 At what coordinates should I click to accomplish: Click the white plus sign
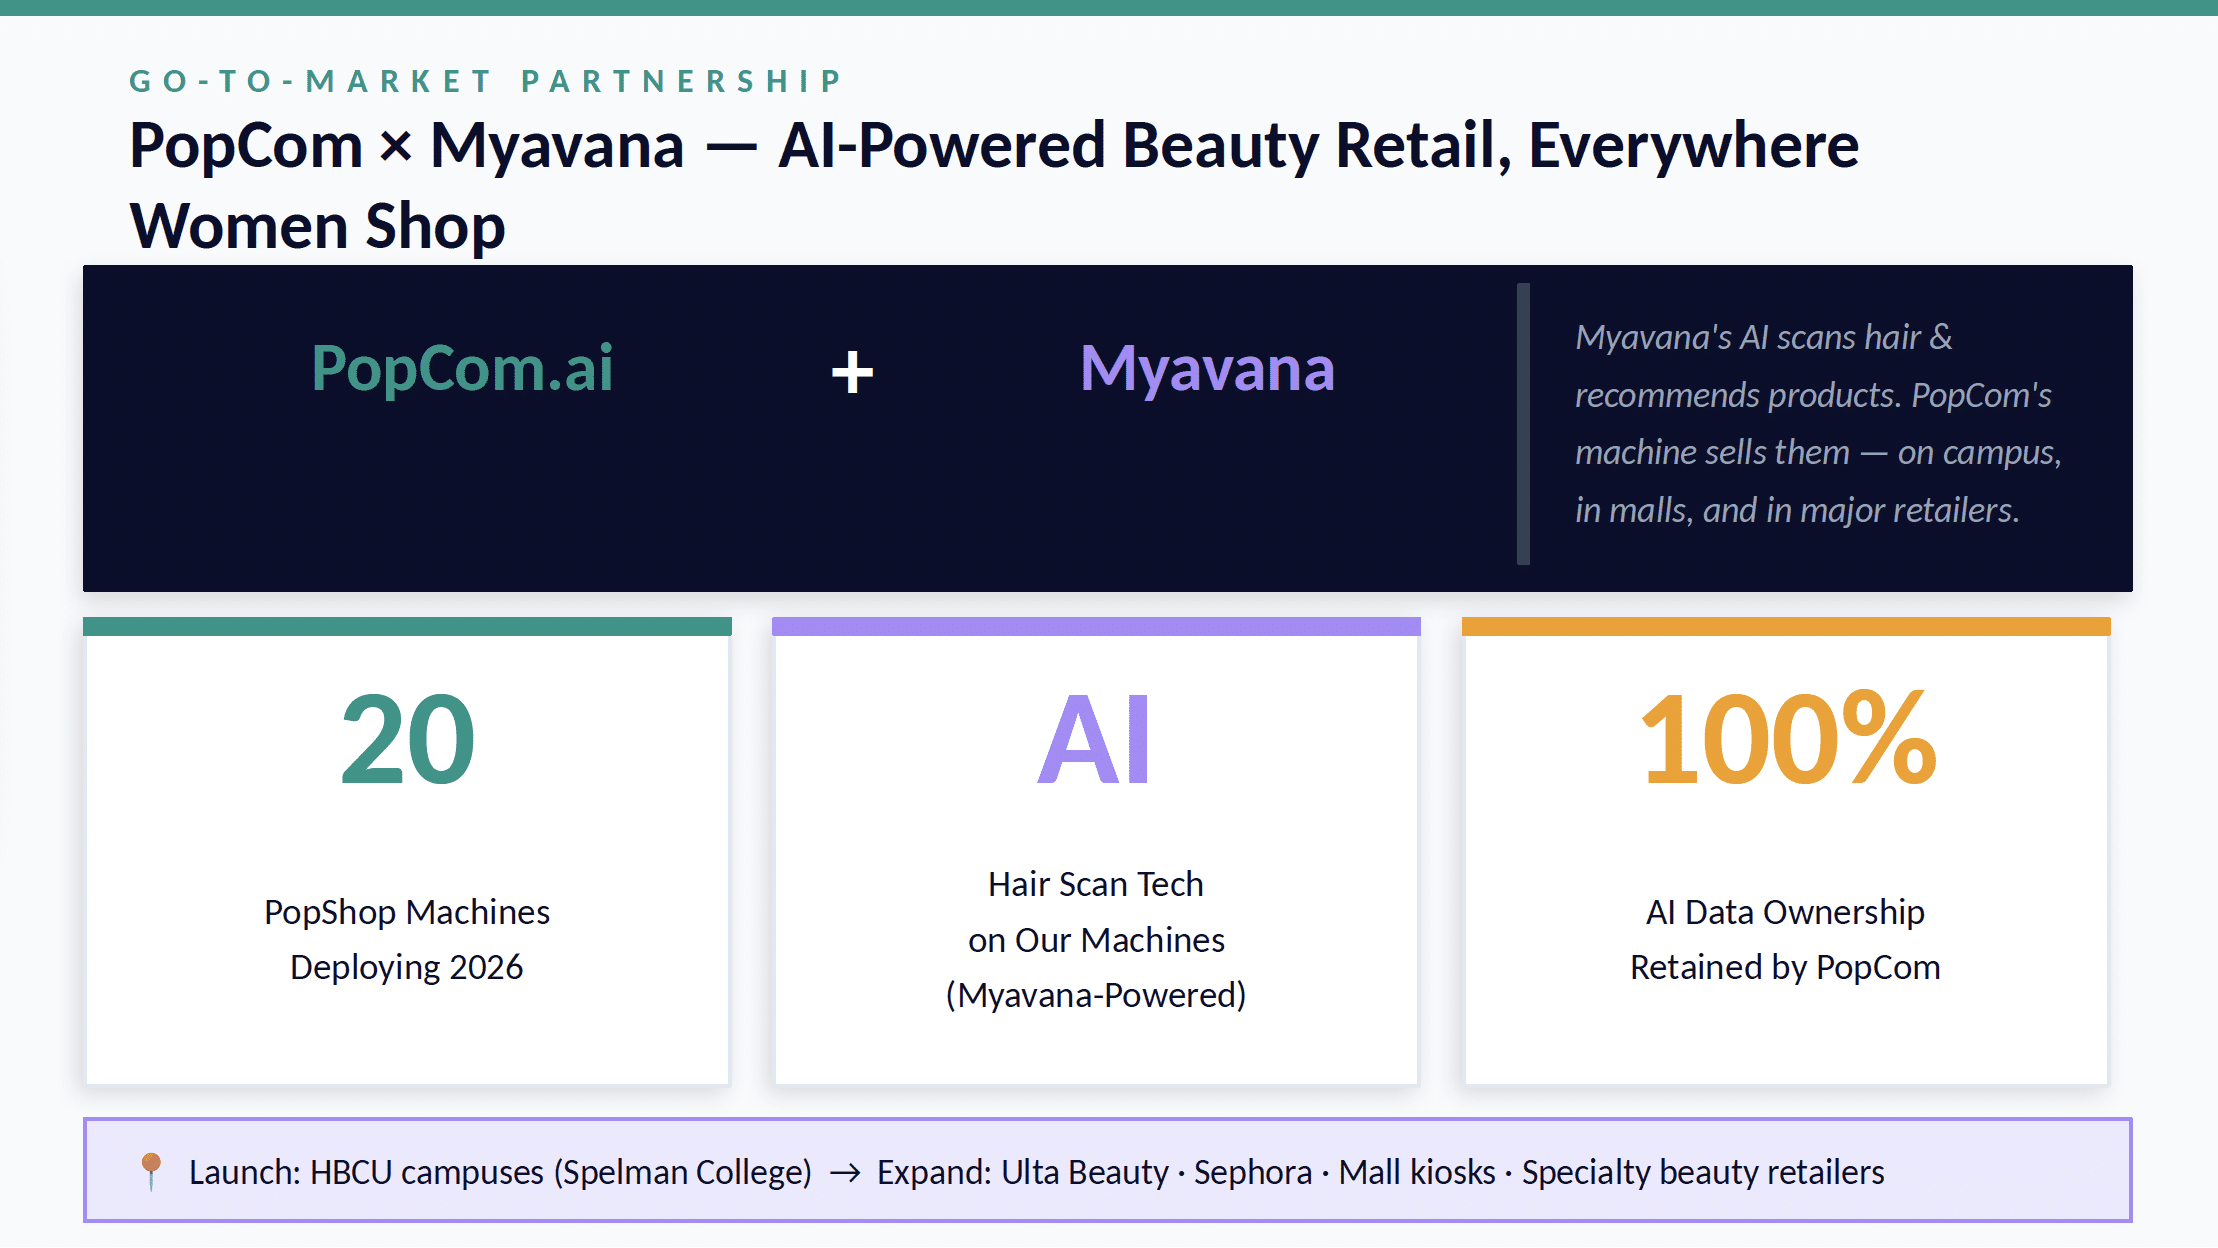[852, 372]
